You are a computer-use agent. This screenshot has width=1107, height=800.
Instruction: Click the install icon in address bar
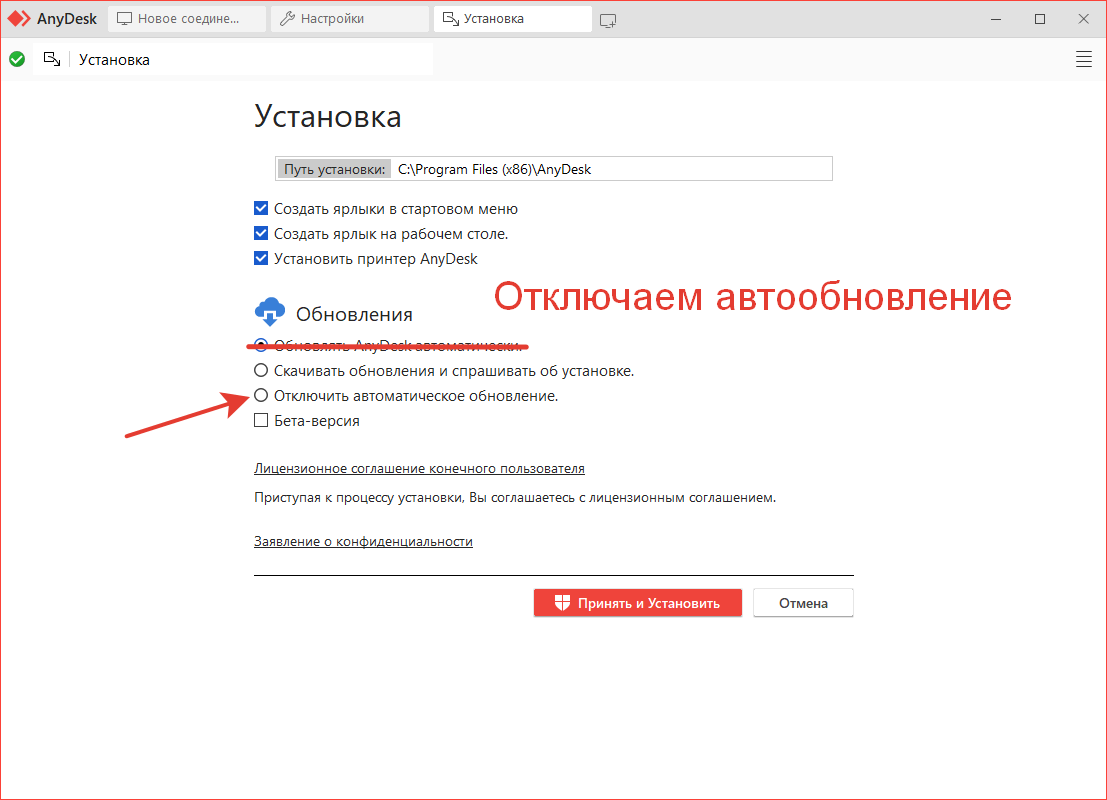[52, 59]
